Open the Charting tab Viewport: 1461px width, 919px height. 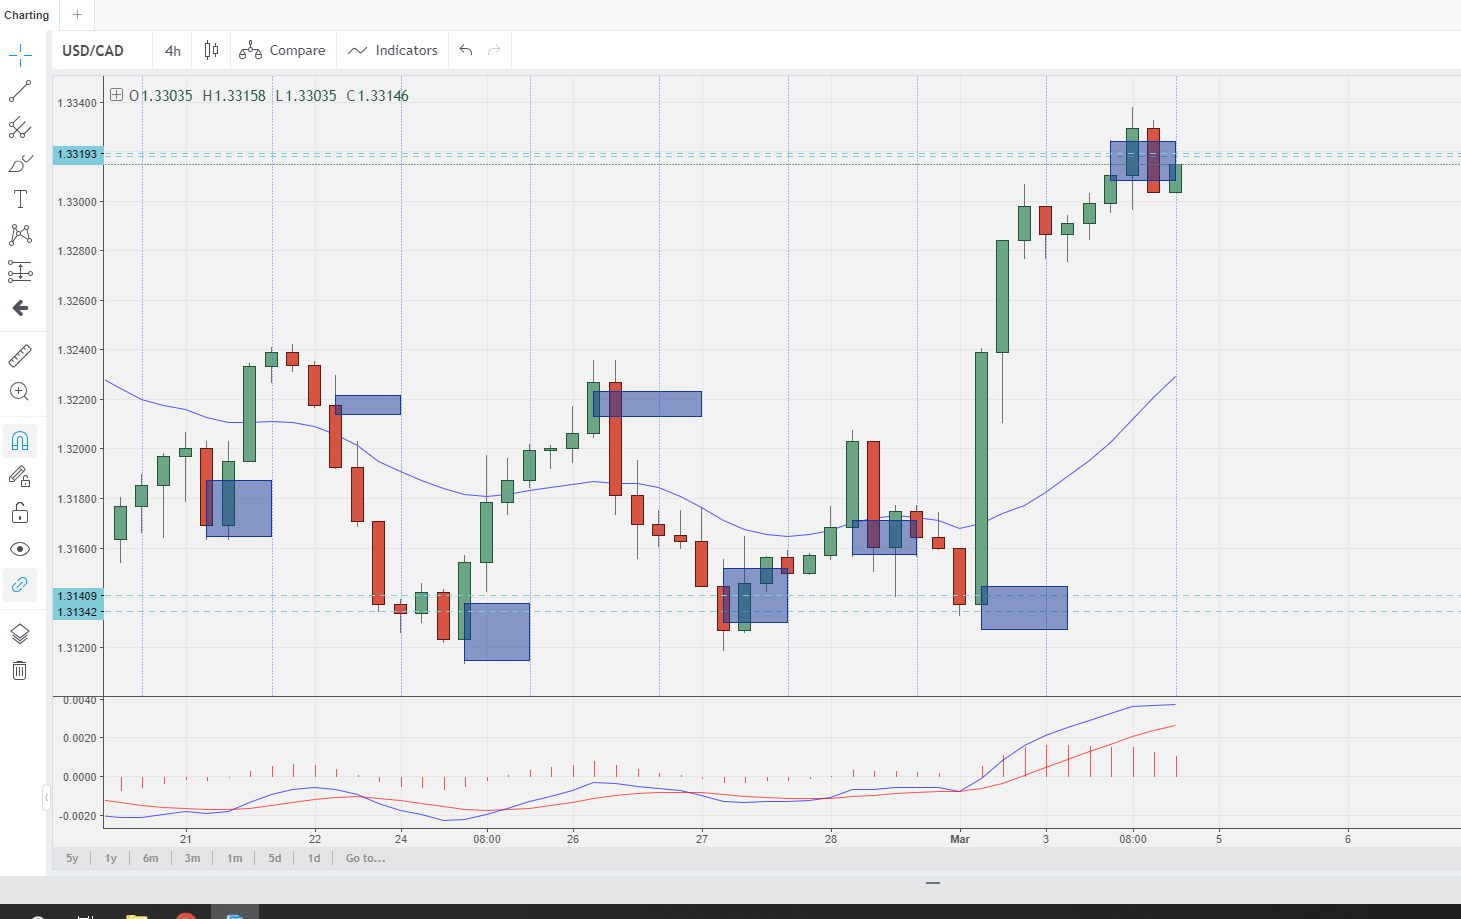click(27, 15)
